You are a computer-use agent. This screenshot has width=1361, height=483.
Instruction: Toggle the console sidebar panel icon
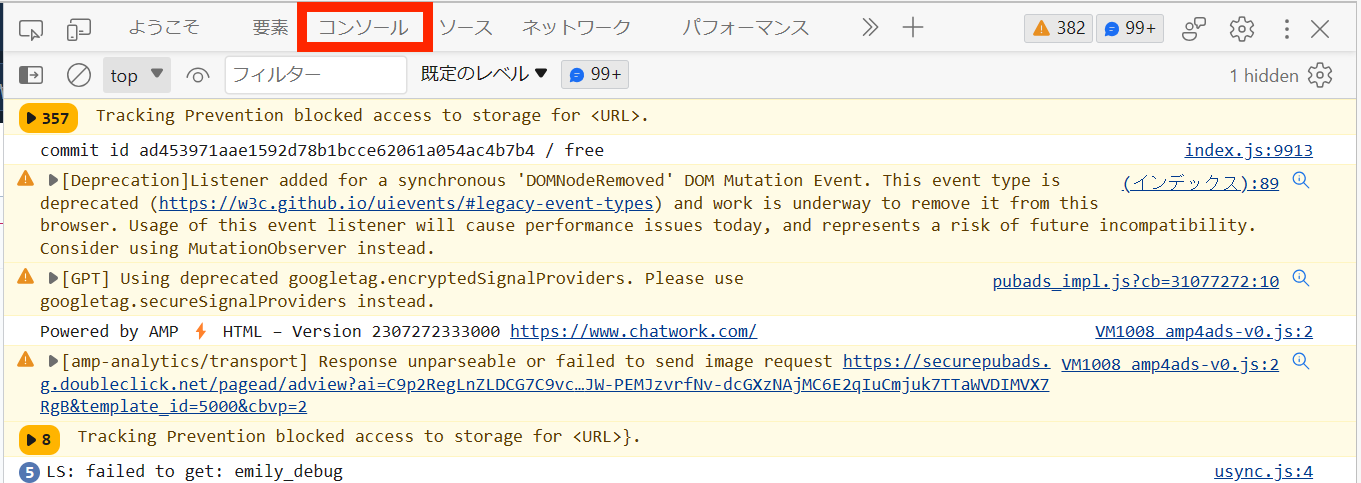tap(31, 75)
